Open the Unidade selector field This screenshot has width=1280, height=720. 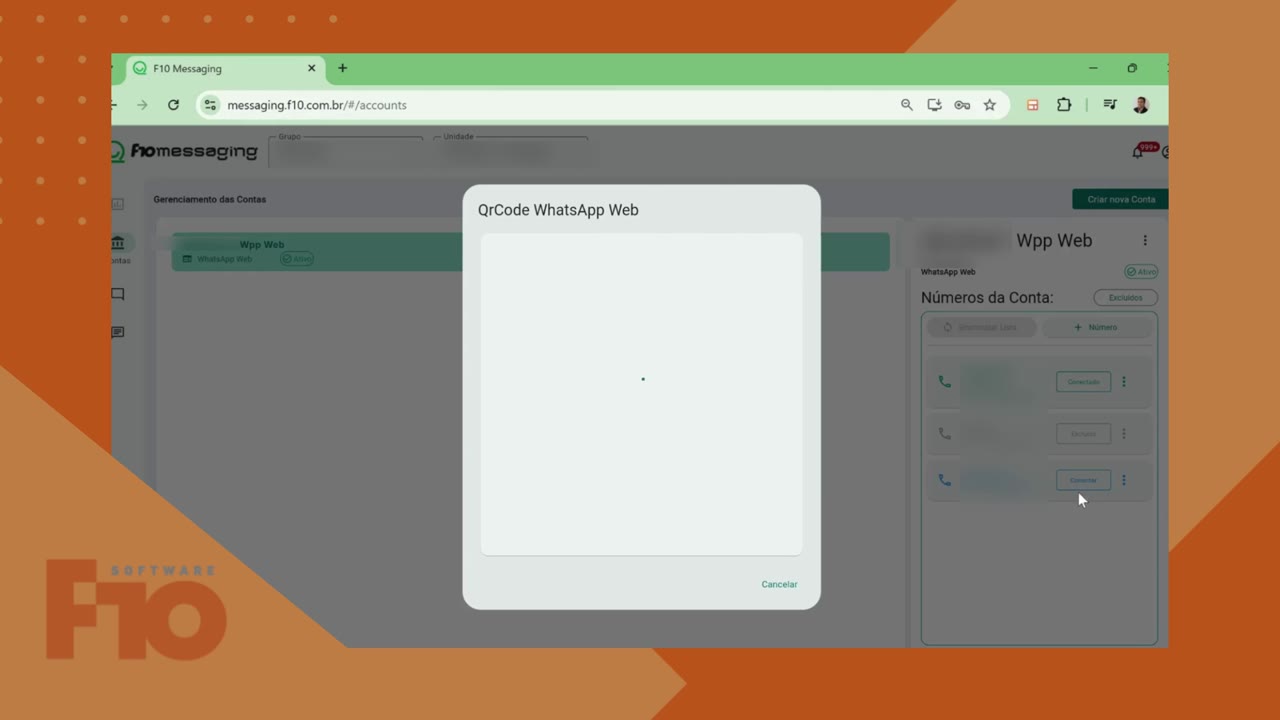[x=511, y=153]
